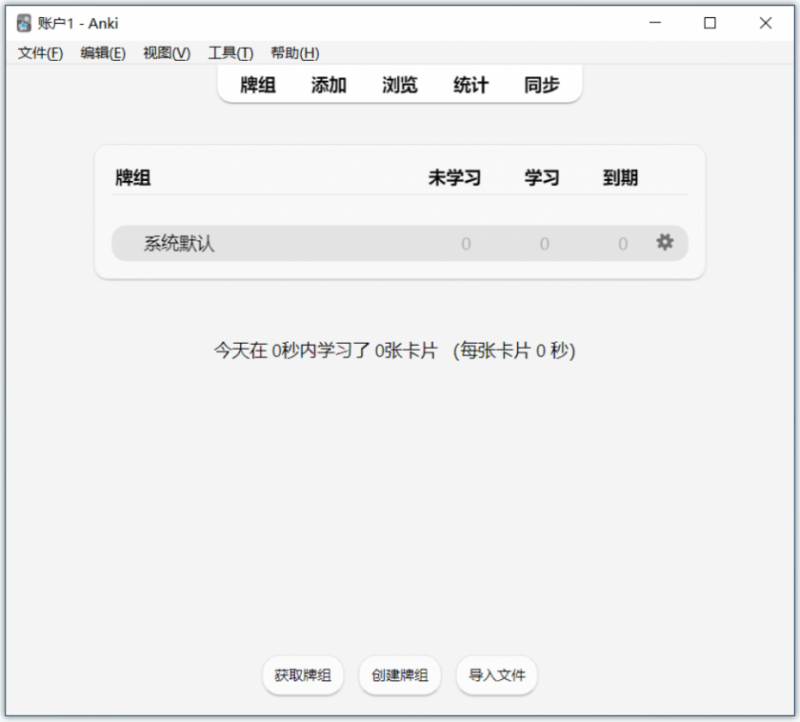Open the gear options for 系统默认 deck

pyautogui.click(x=664, y=242)
